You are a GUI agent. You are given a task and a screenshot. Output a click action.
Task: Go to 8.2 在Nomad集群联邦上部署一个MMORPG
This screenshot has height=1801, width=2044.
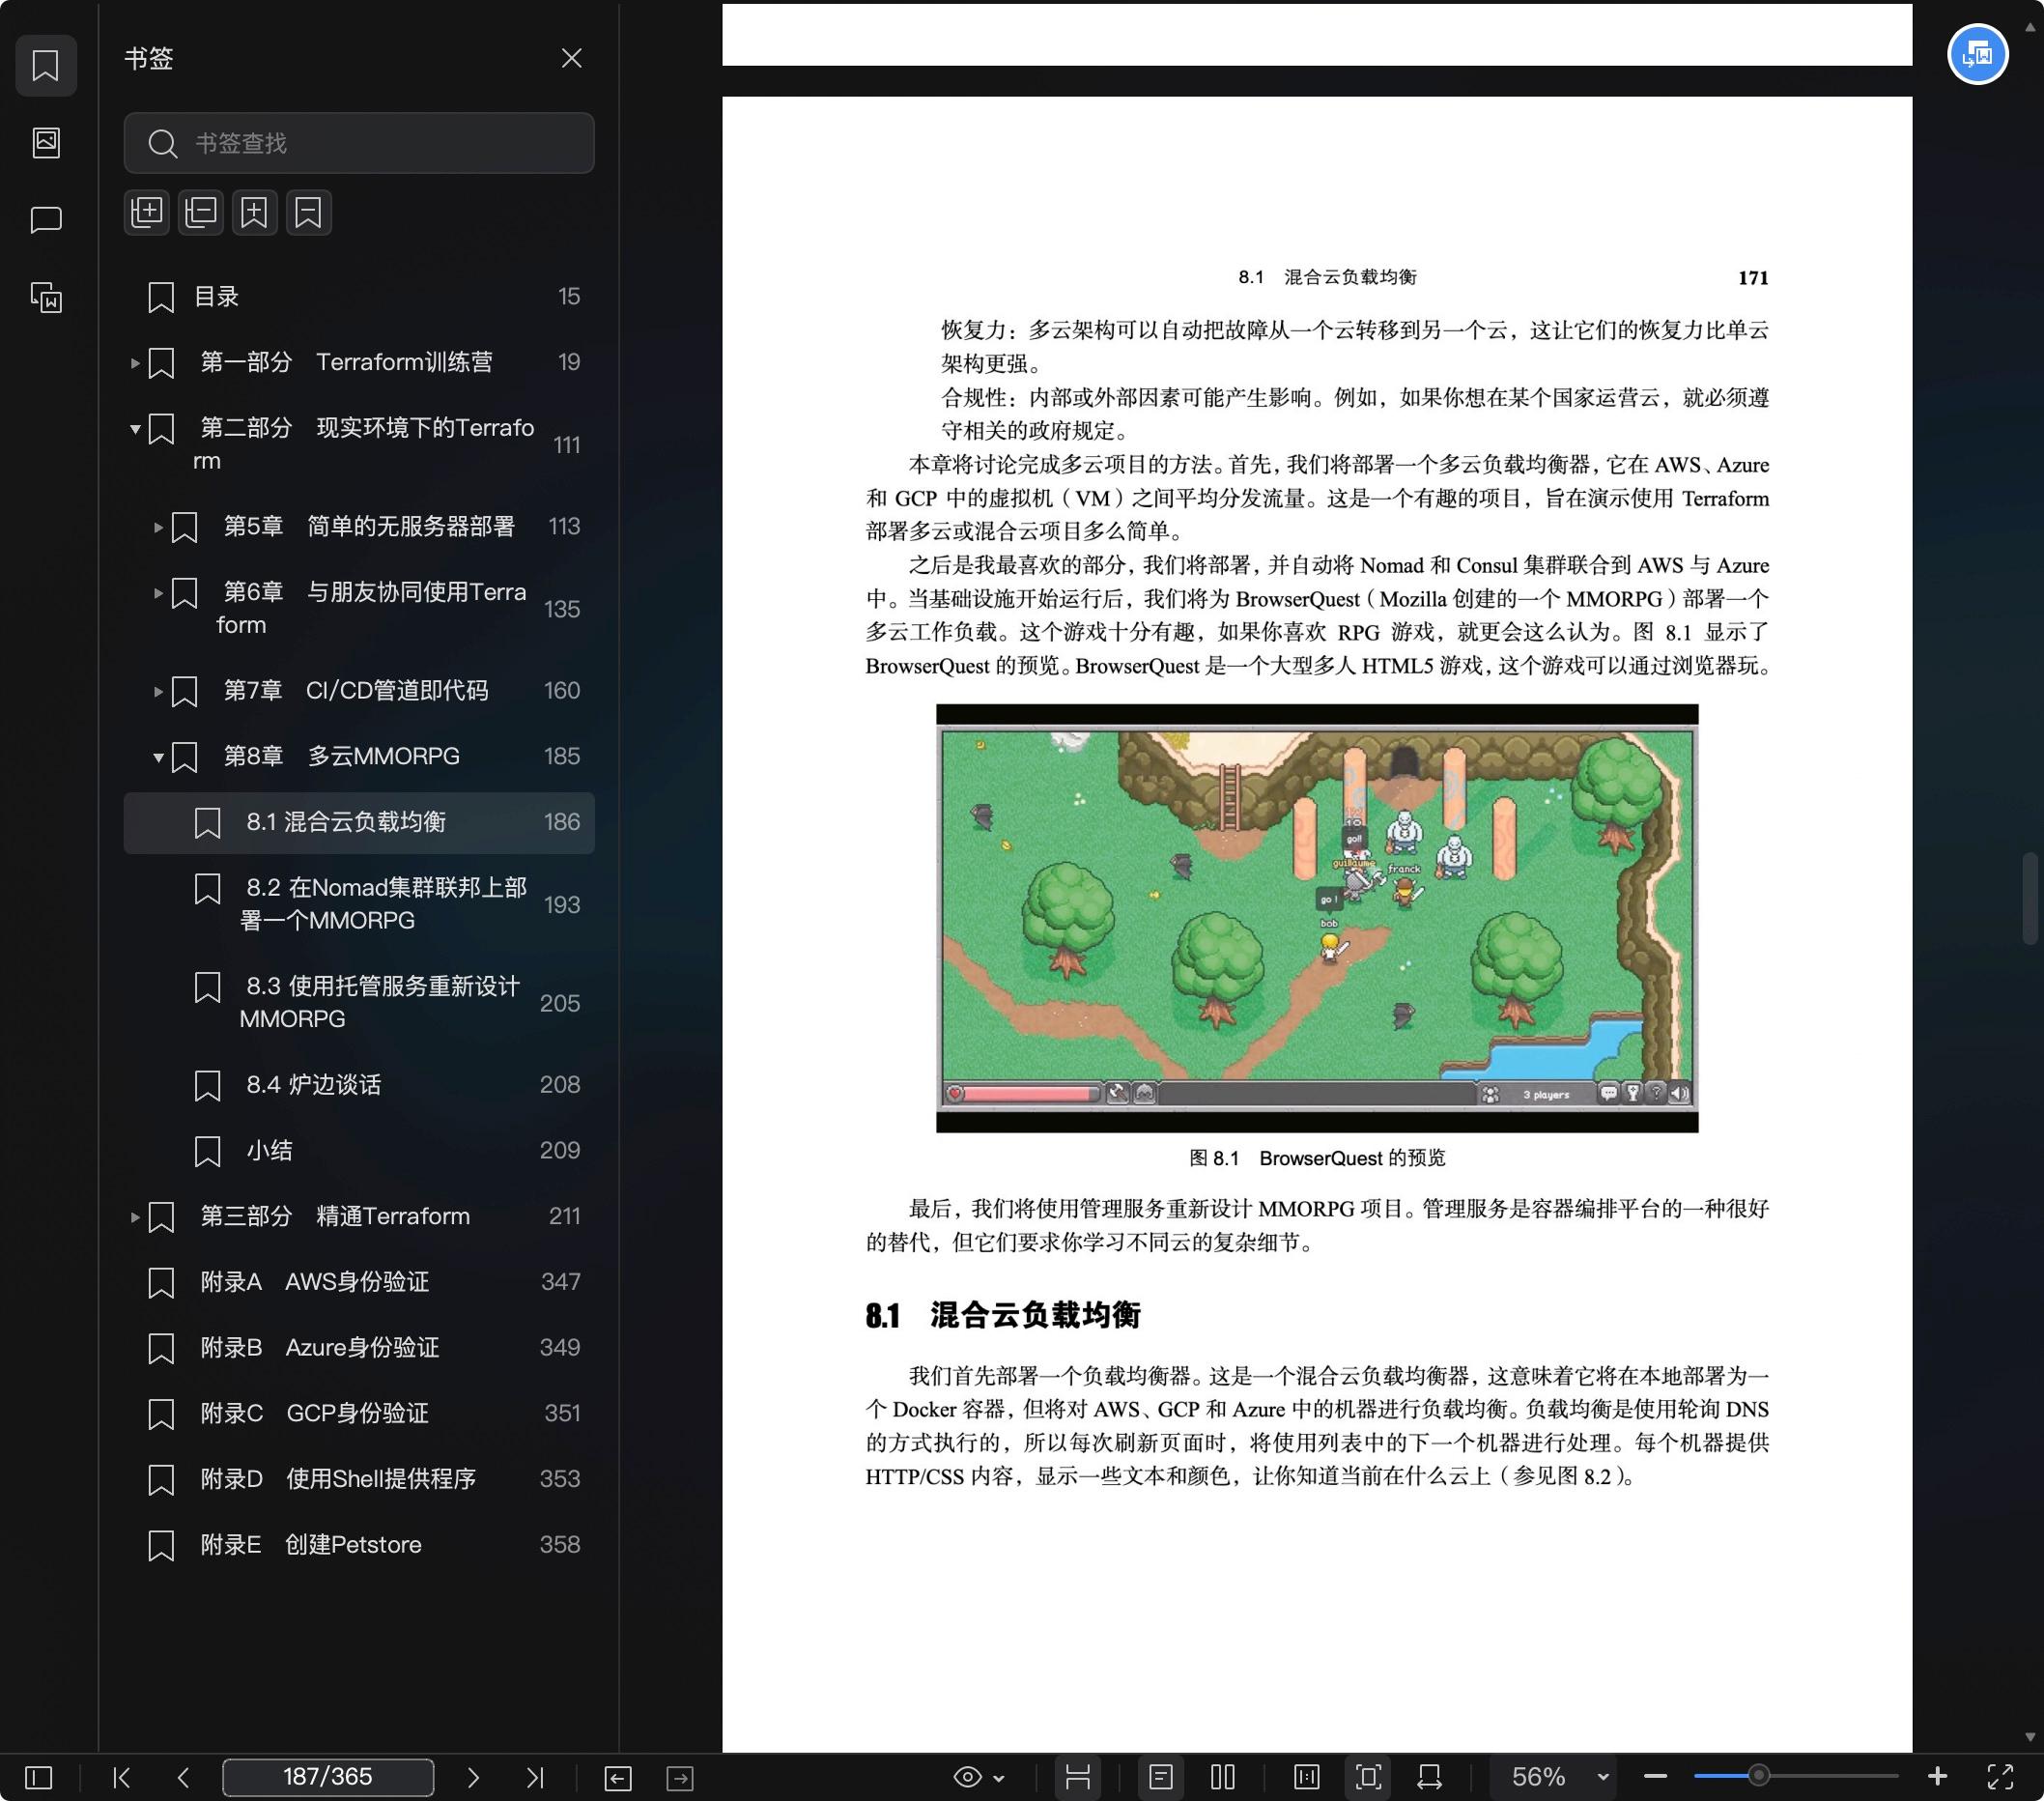[359, 904]
